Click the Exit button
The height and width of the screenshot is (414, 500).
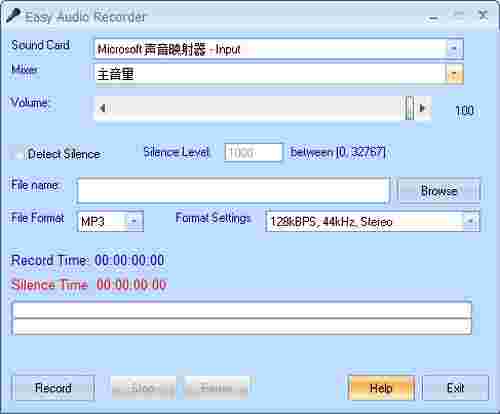coord(455,388)
